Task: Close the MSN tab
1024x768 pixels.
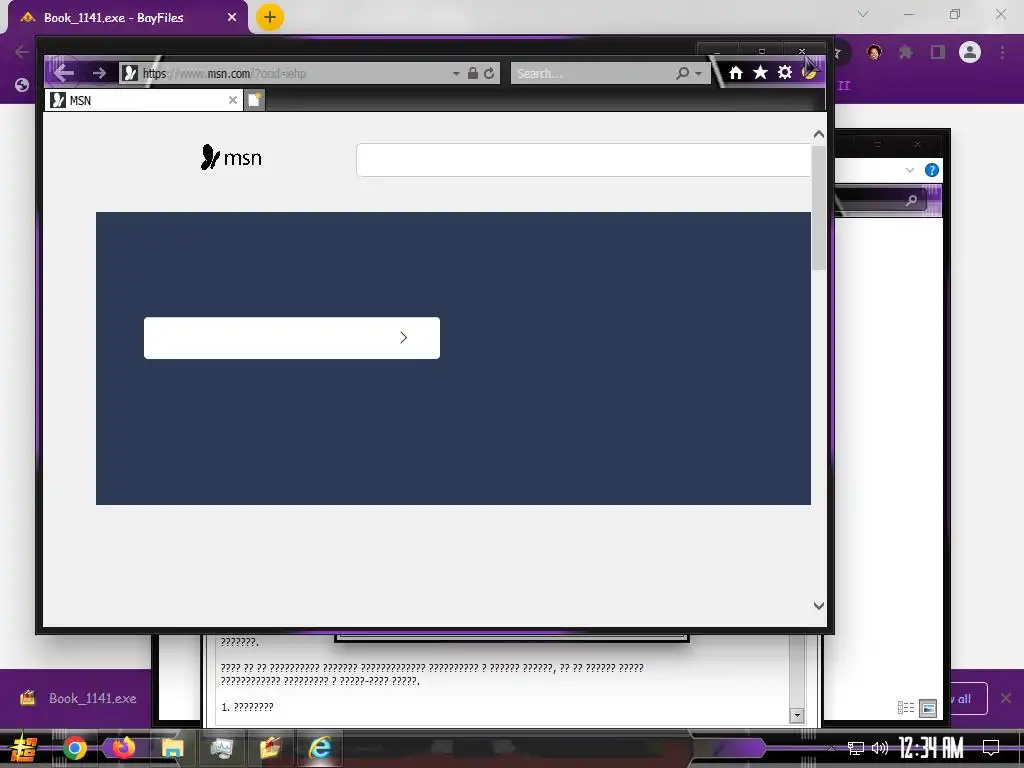Action: point(232,100)
